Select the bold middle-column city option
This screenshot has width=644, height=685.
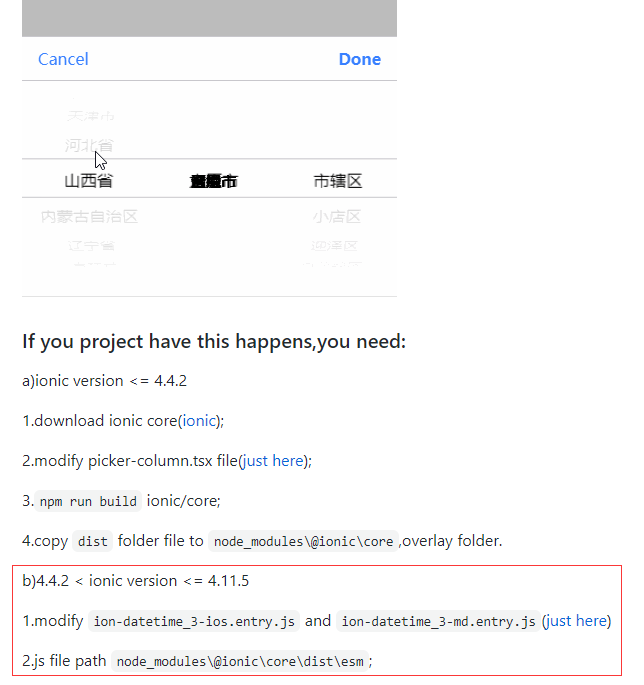pos(214,181)
